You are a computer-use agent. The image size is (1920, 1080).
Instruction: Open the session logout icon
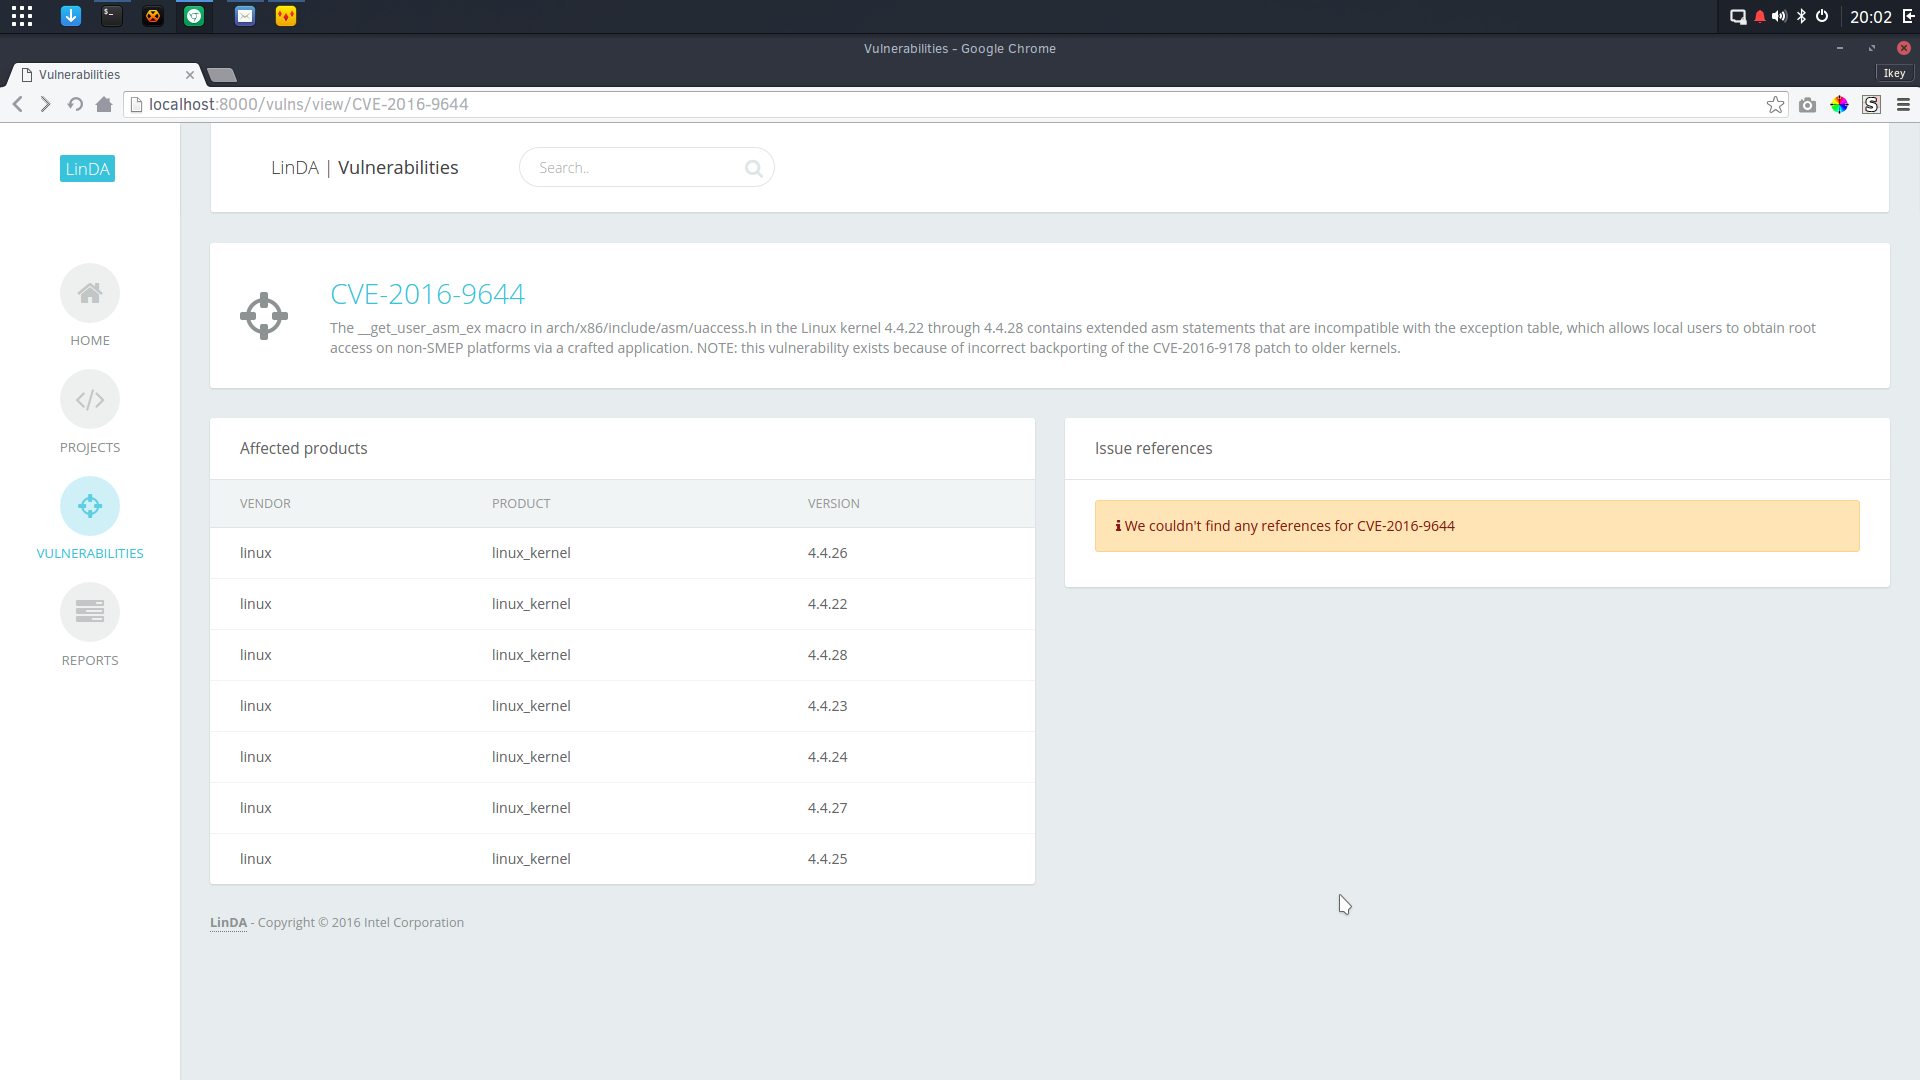click(1908, 16)
